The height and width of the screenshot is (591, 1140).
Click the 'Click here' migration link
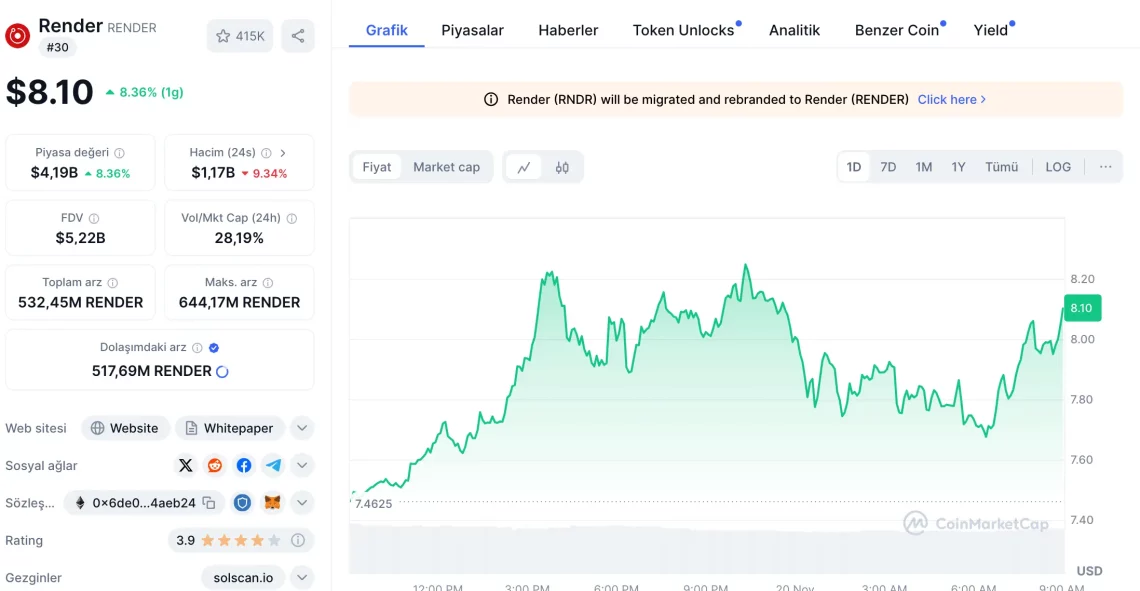click(951, 99)
